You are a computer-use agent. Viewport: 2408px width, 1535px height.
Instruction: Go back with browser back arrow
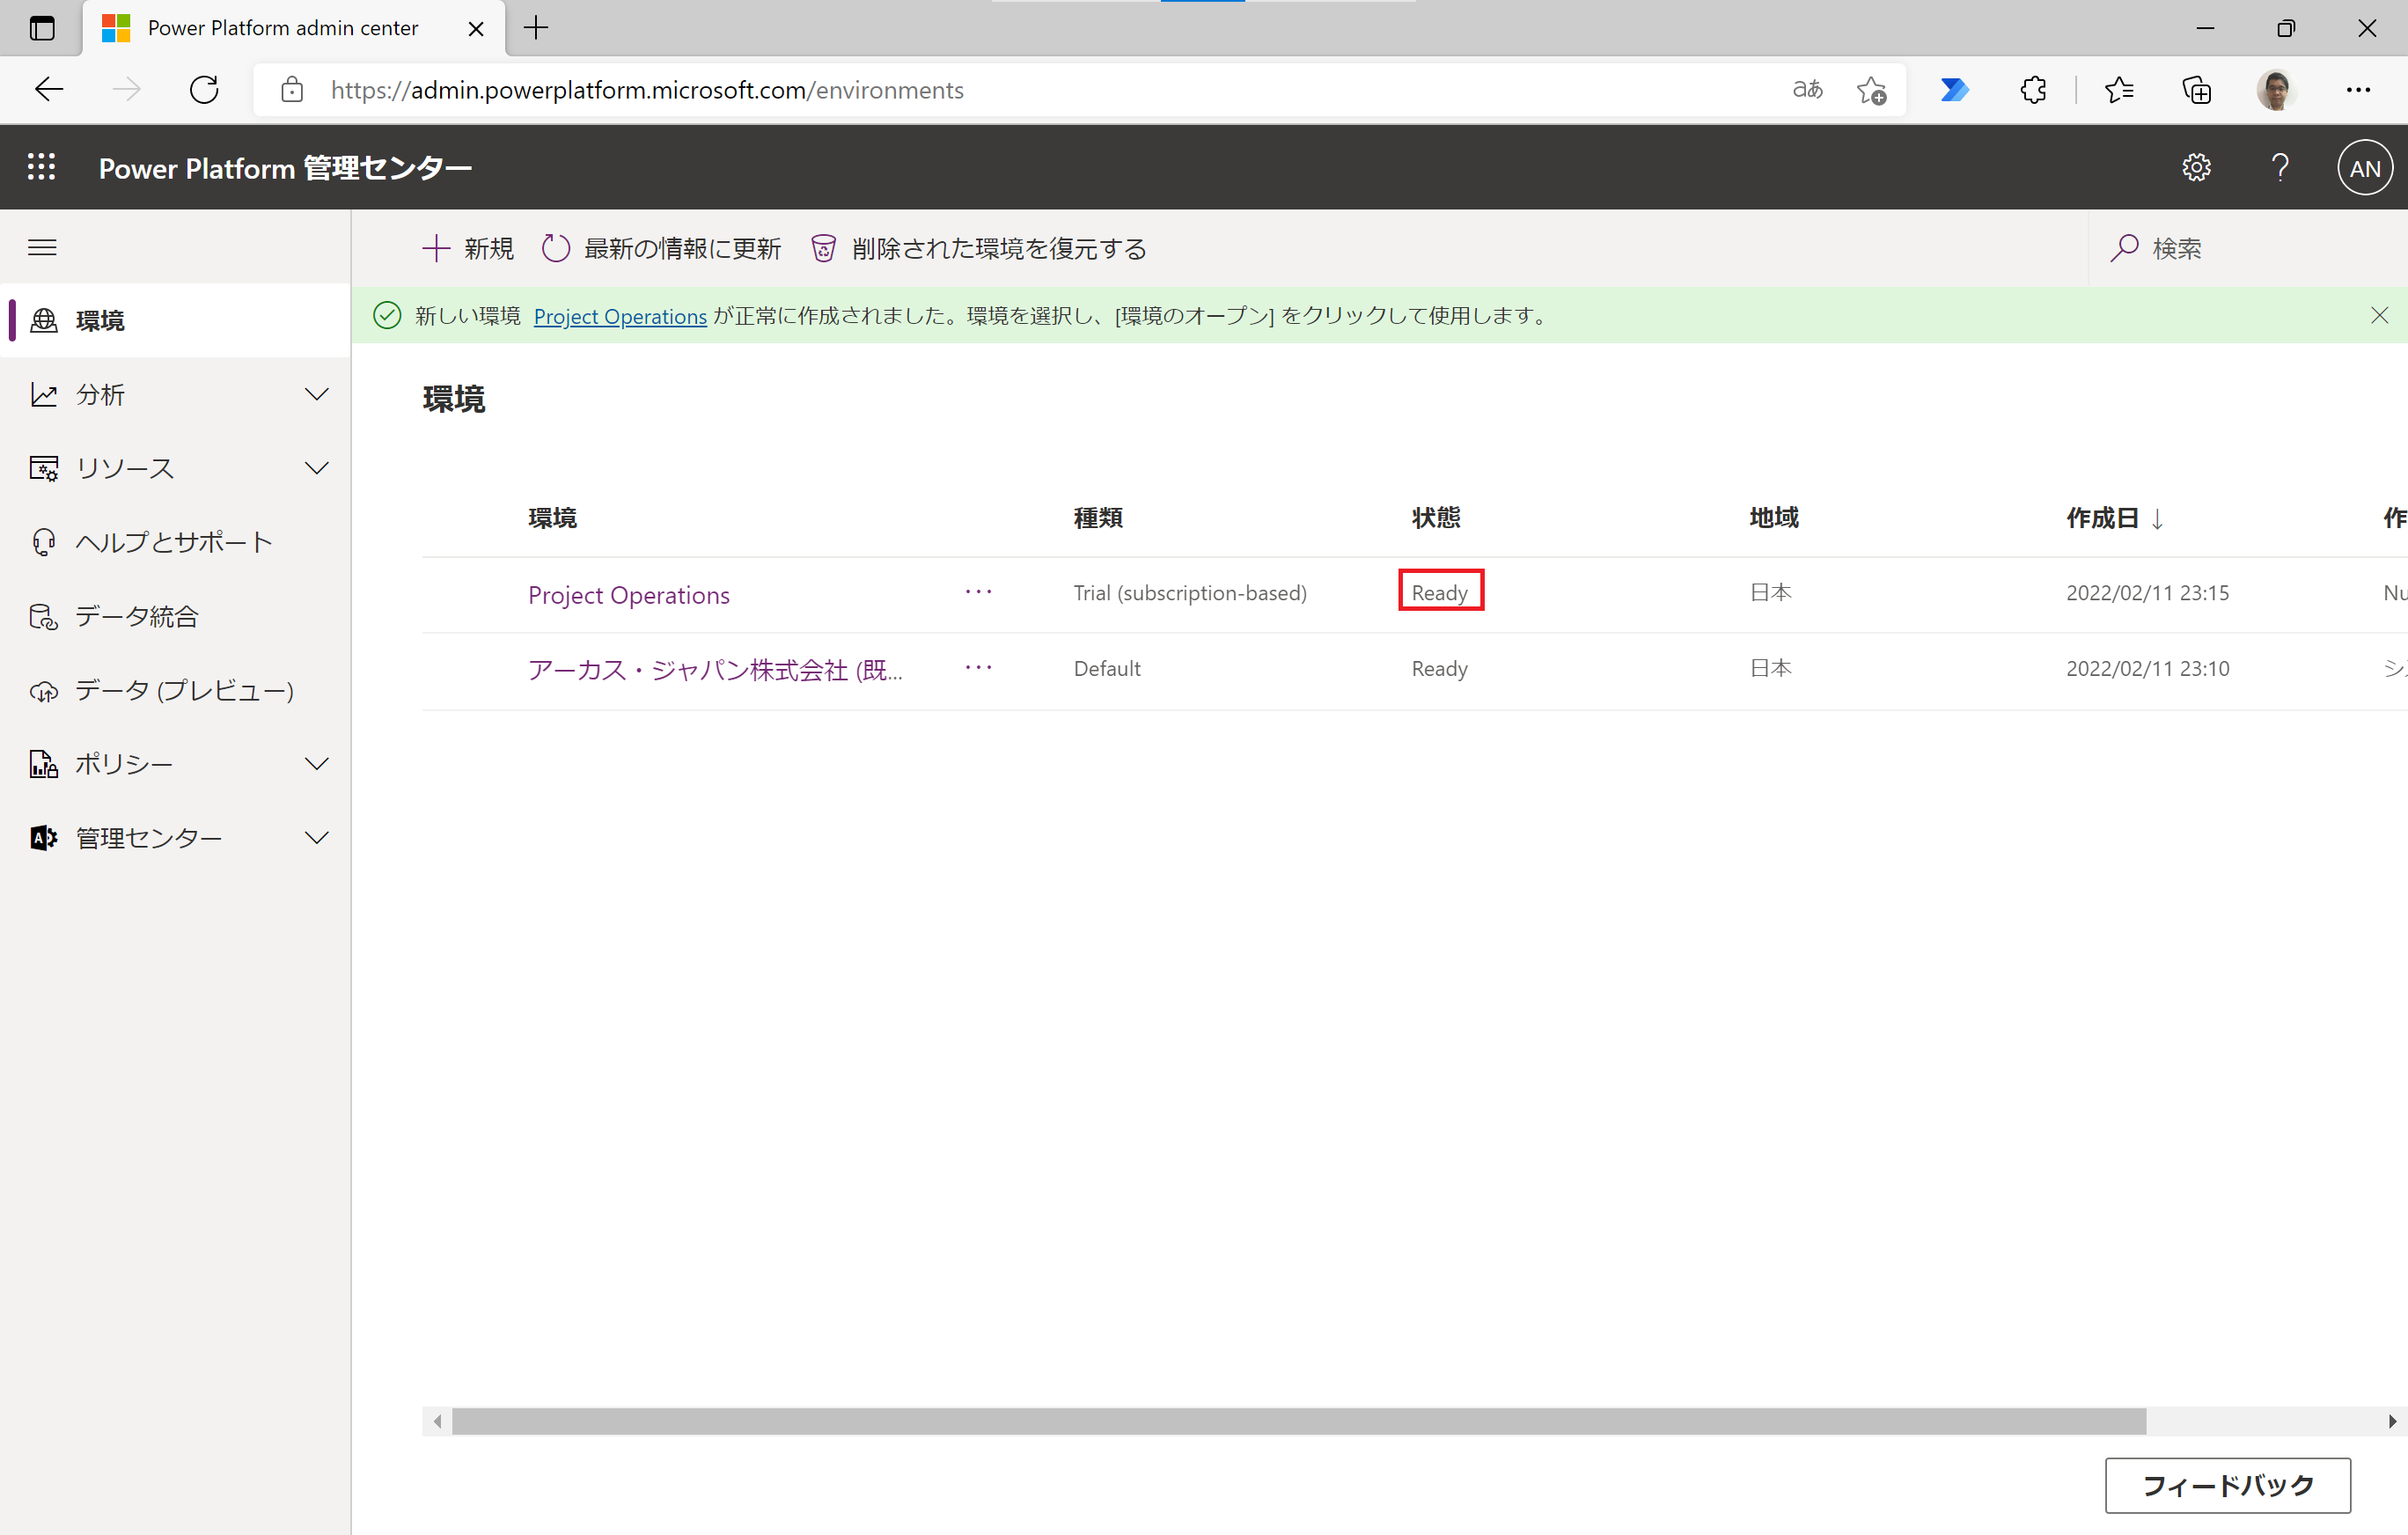(49, 90)
